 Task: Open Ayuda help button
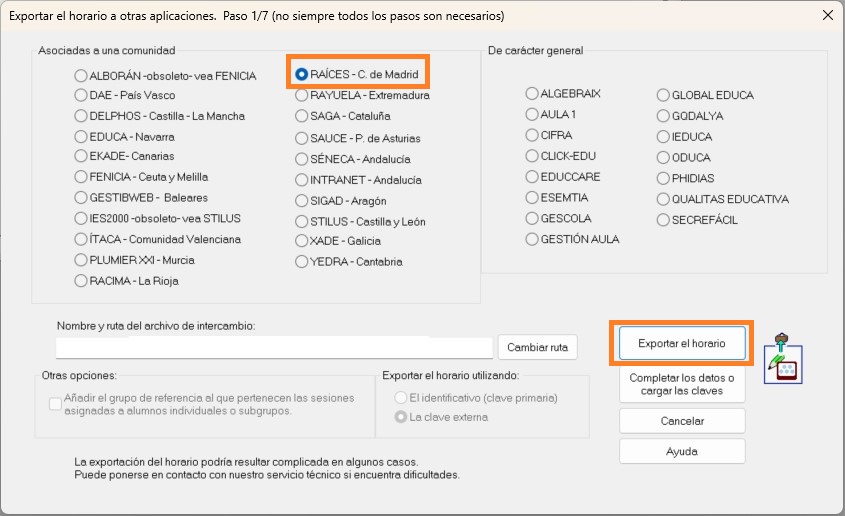(x=682, y=451)
